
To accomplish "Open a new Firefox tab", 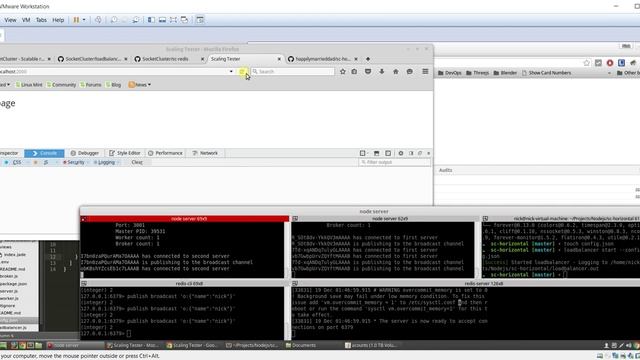I will (x=368, y=59).
